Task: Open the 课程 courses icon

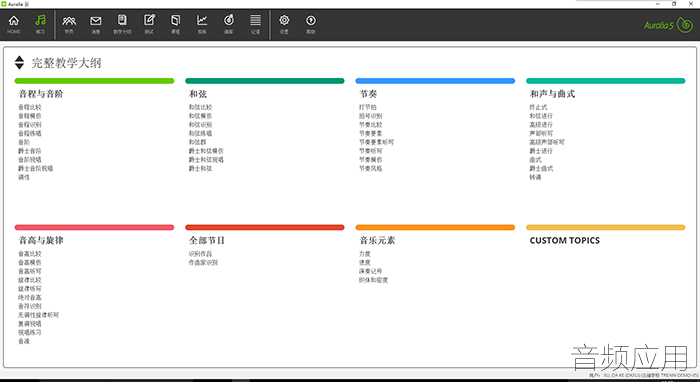Action: coord(175,24)
